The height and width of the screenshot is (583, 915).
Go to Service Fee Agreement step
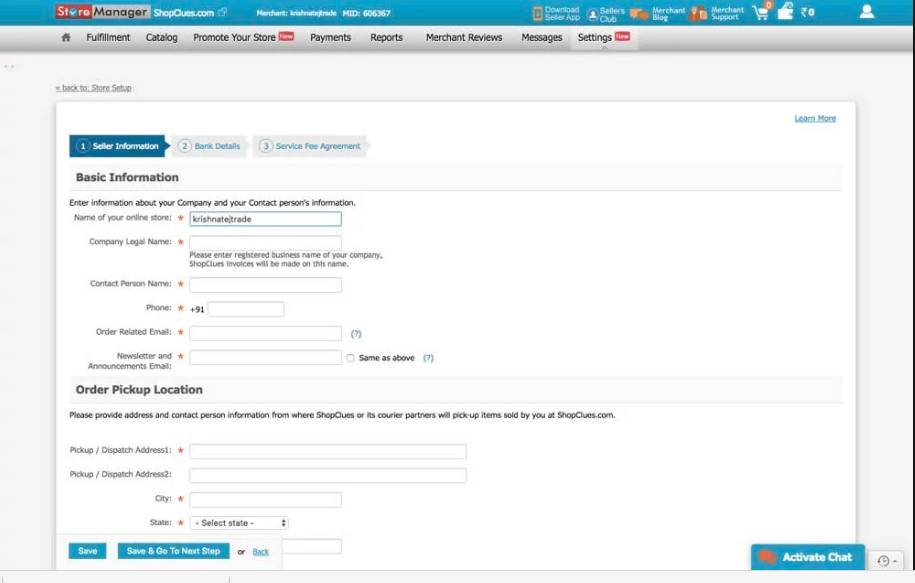click(311, 146)
